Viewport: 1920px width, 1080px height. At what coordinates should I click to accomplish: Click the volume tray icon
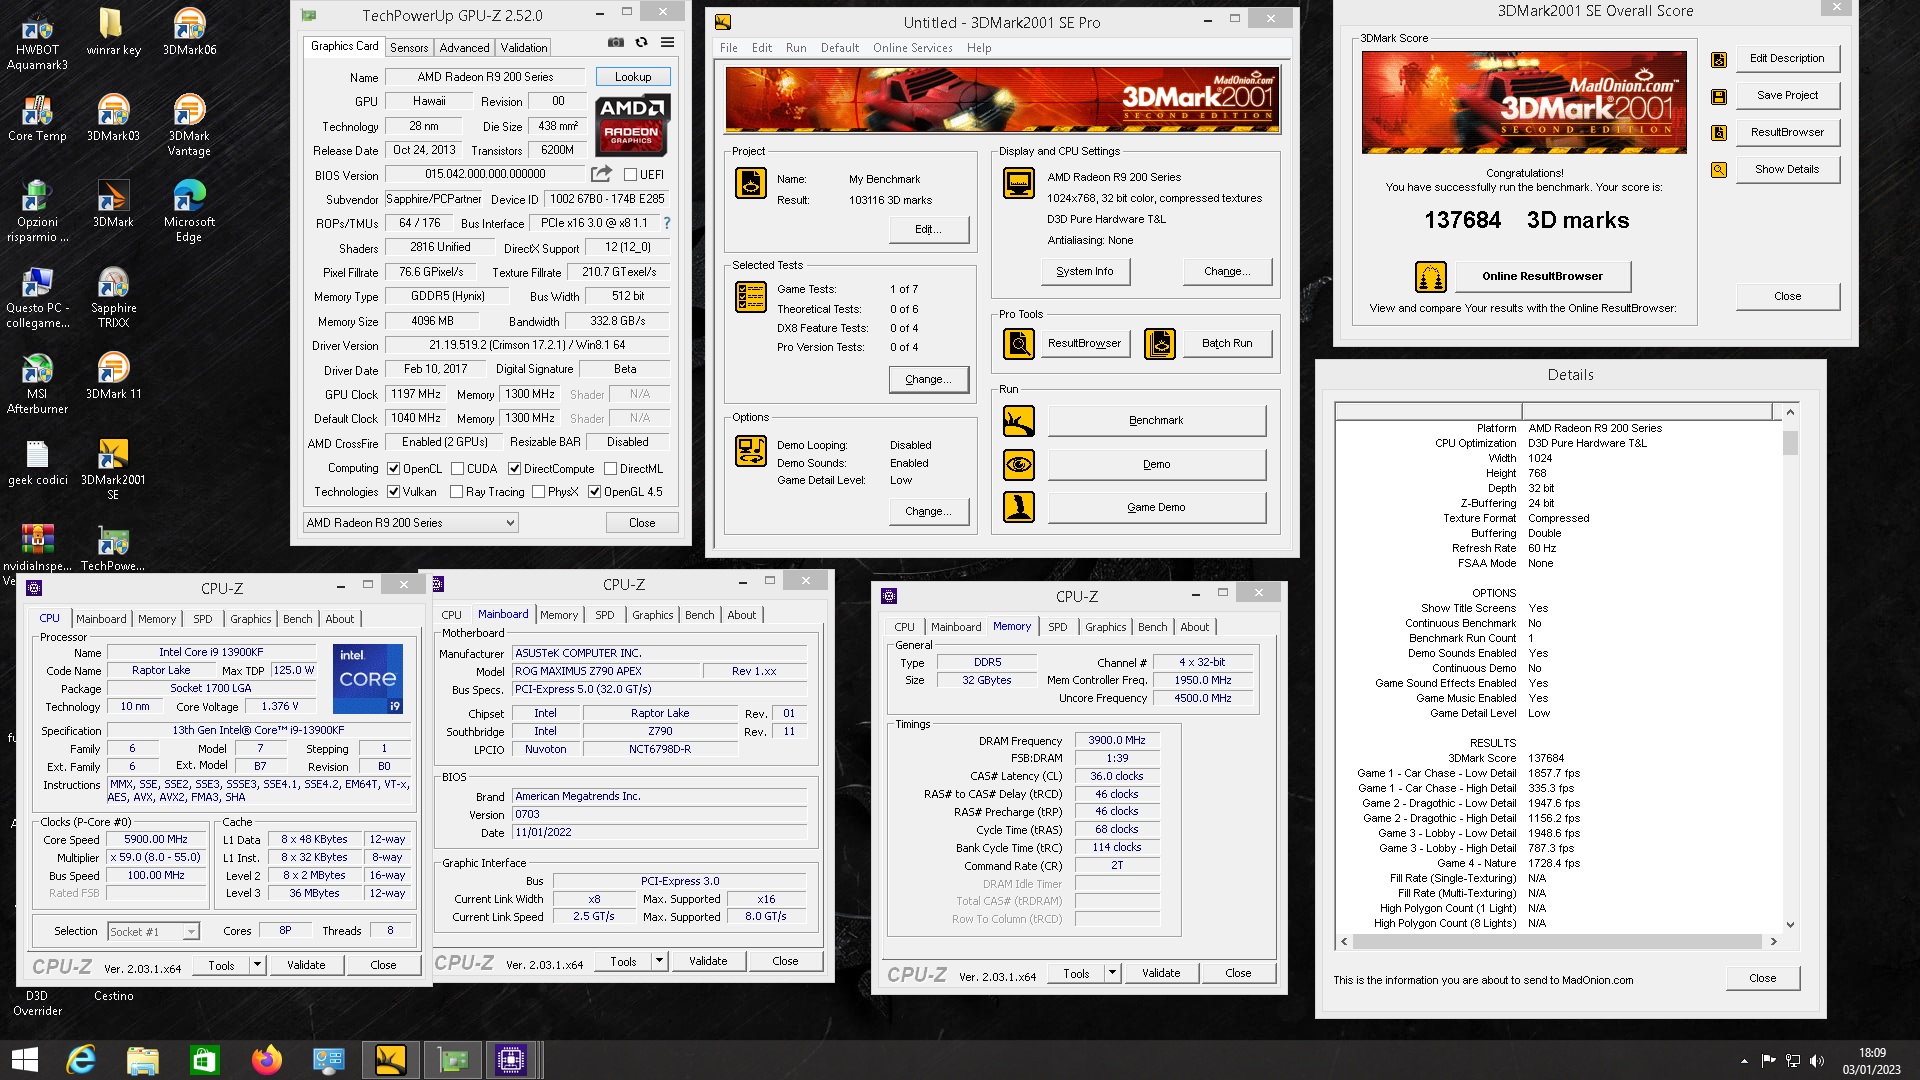point(1817,1061)
